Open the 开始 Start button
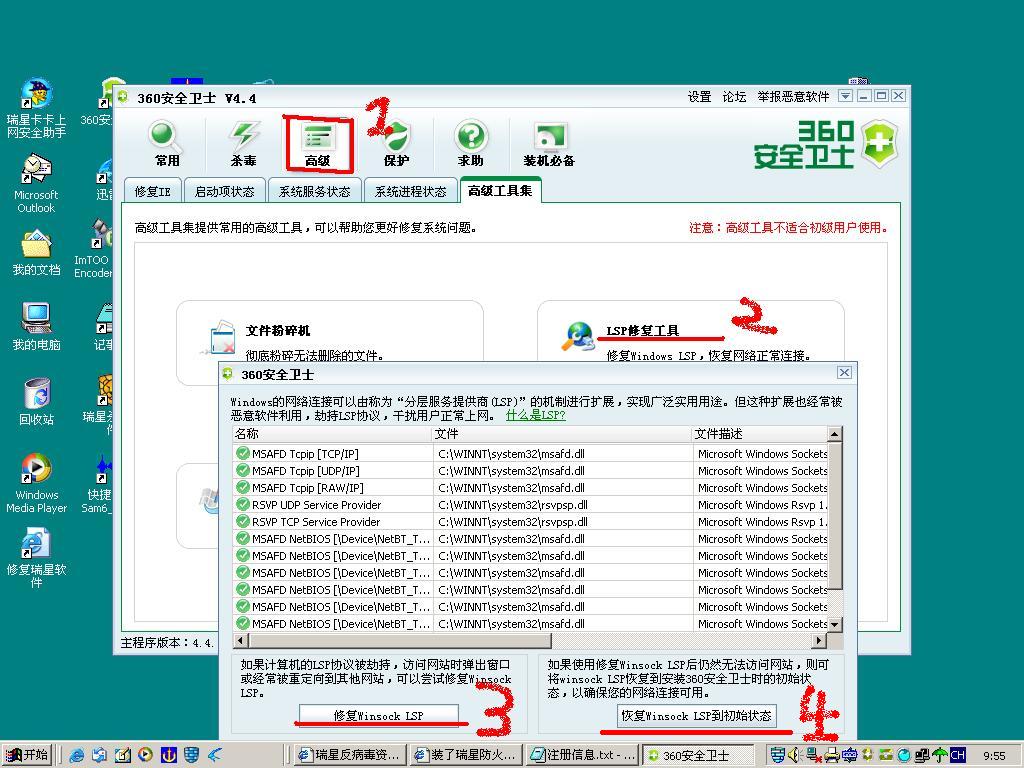Screen dimensions: 1024x768 coord(26,755)
